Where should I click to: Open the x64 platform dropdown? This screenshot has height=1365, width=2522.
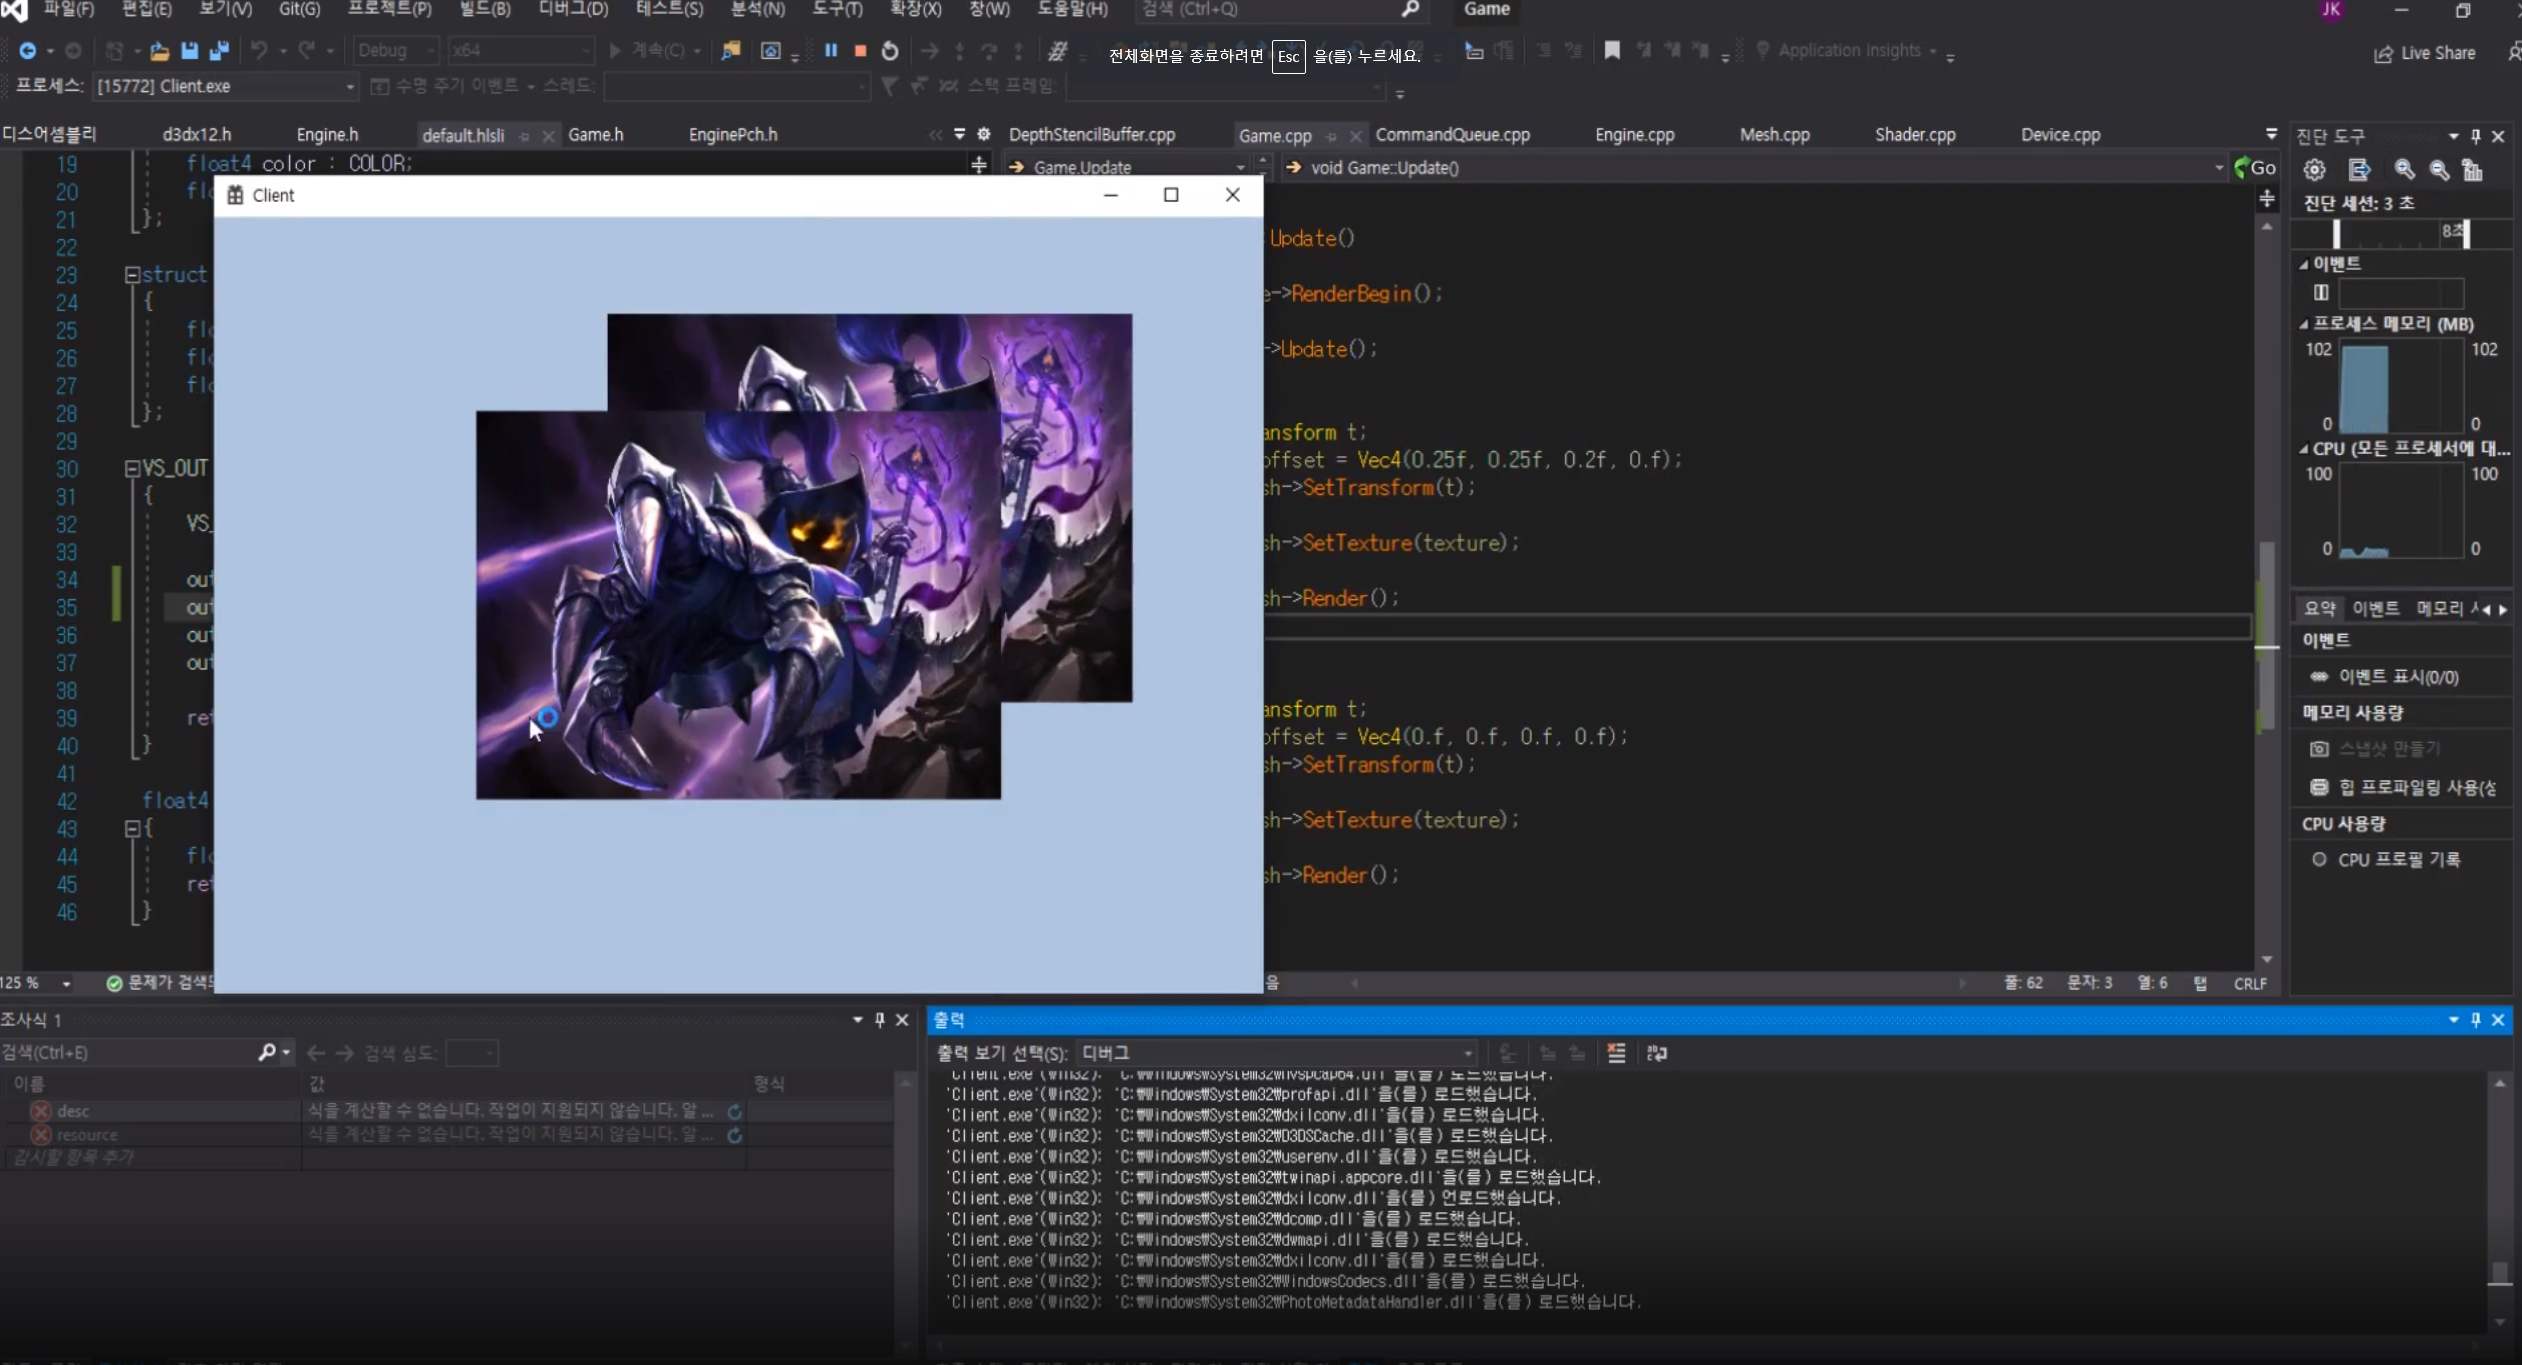[520, 50]
